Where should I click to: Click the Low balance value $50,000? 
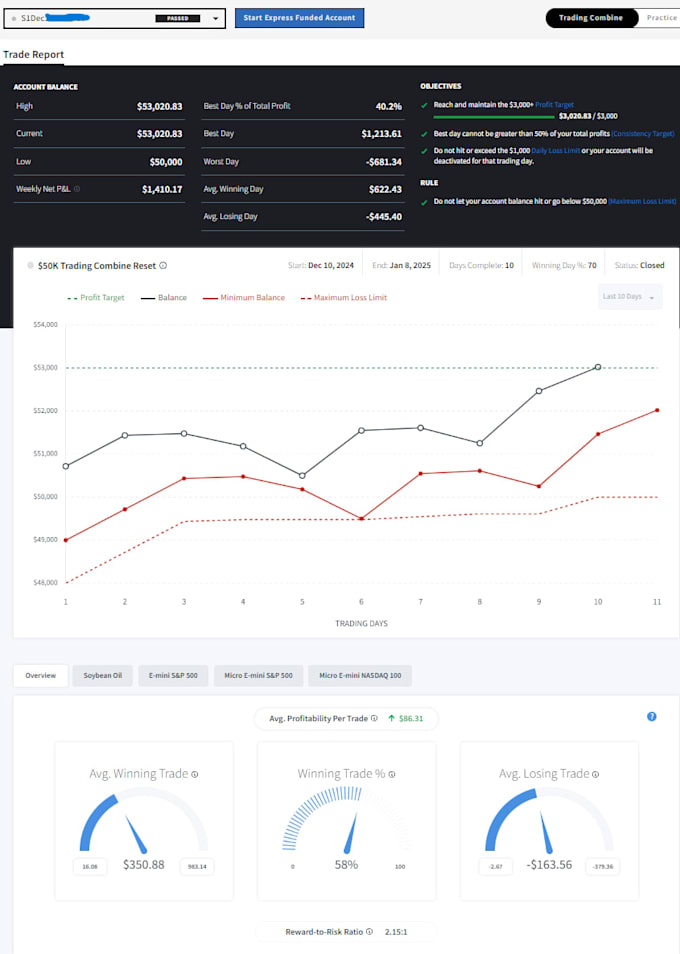point(166,162)
